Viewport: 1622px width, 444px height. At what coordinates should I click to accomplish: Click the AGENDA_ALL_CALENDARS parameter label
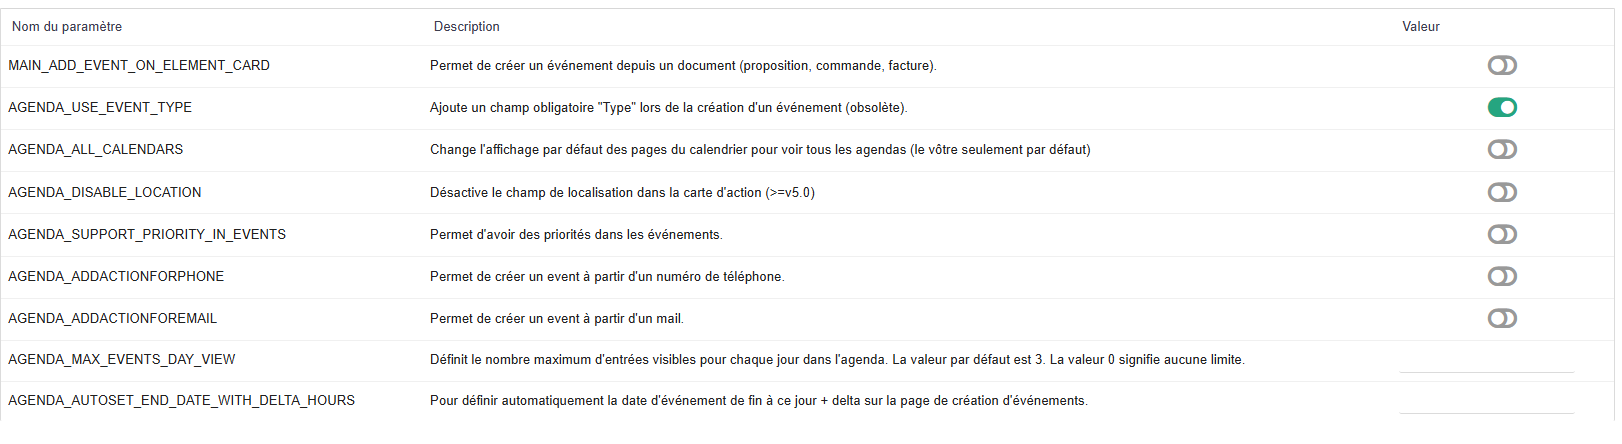click(x=96, y=149)
